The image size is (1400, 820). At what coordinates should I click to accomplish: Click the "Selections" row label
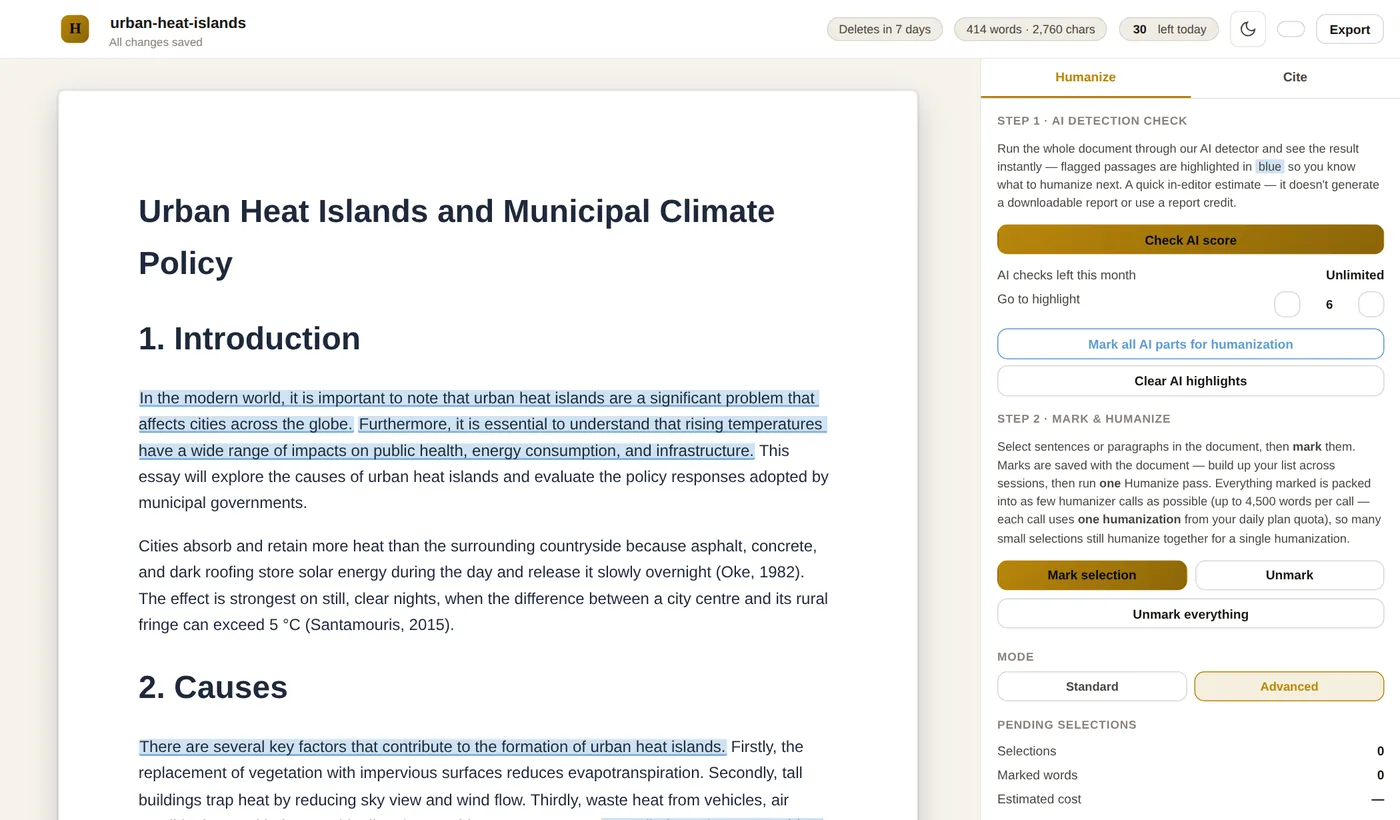(x=1026, y=751)
